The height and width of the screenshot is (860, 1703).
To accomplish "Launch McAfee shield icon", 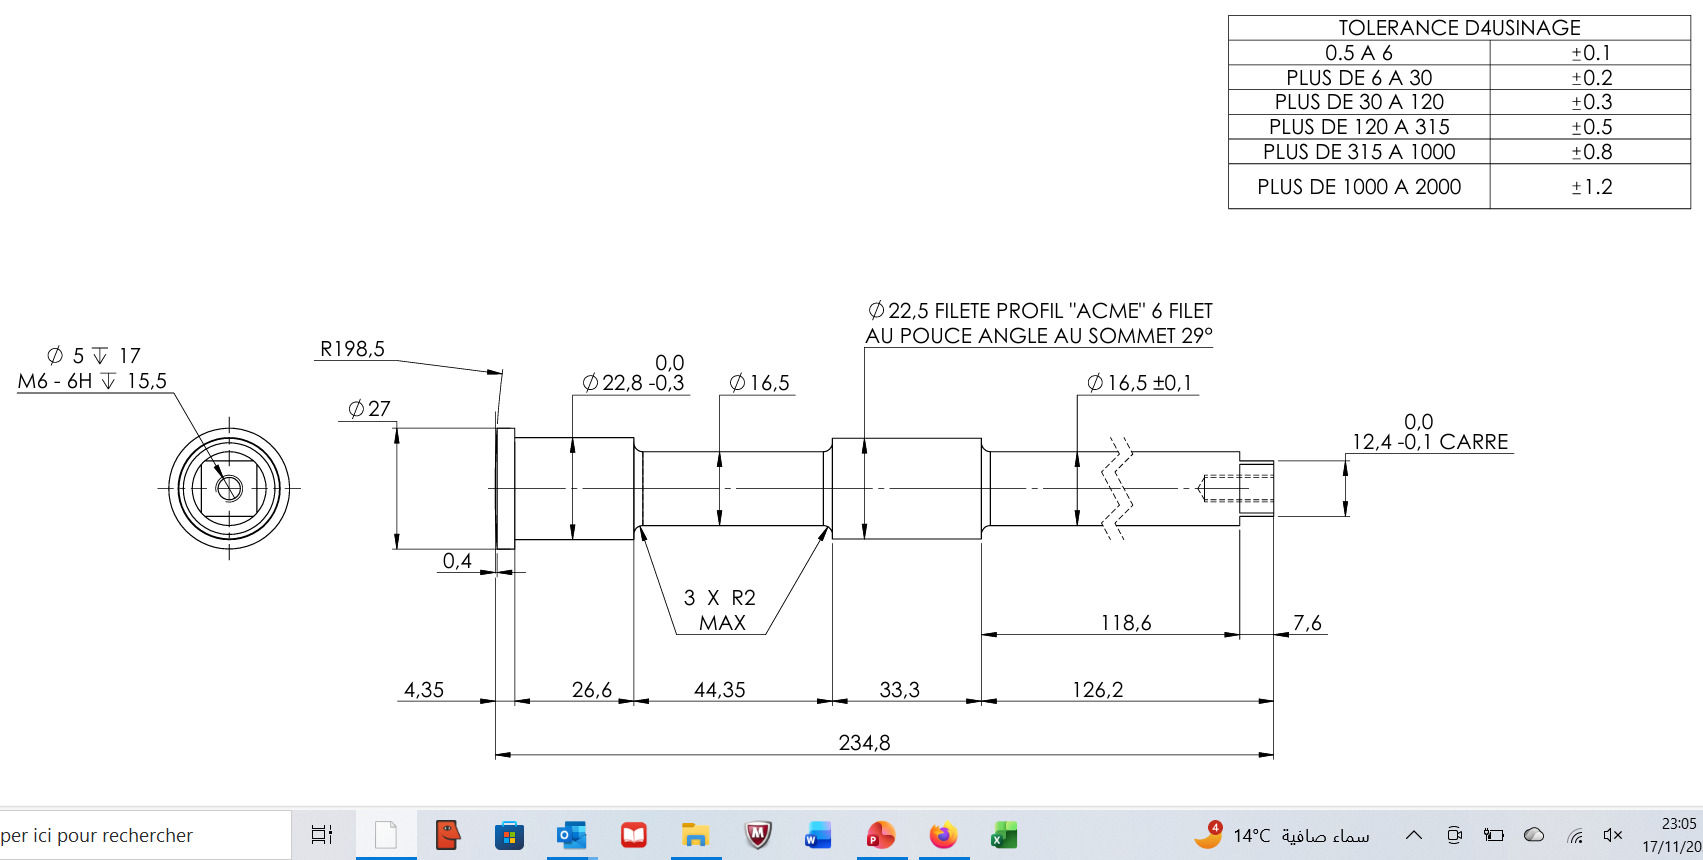I will (758, 834).
